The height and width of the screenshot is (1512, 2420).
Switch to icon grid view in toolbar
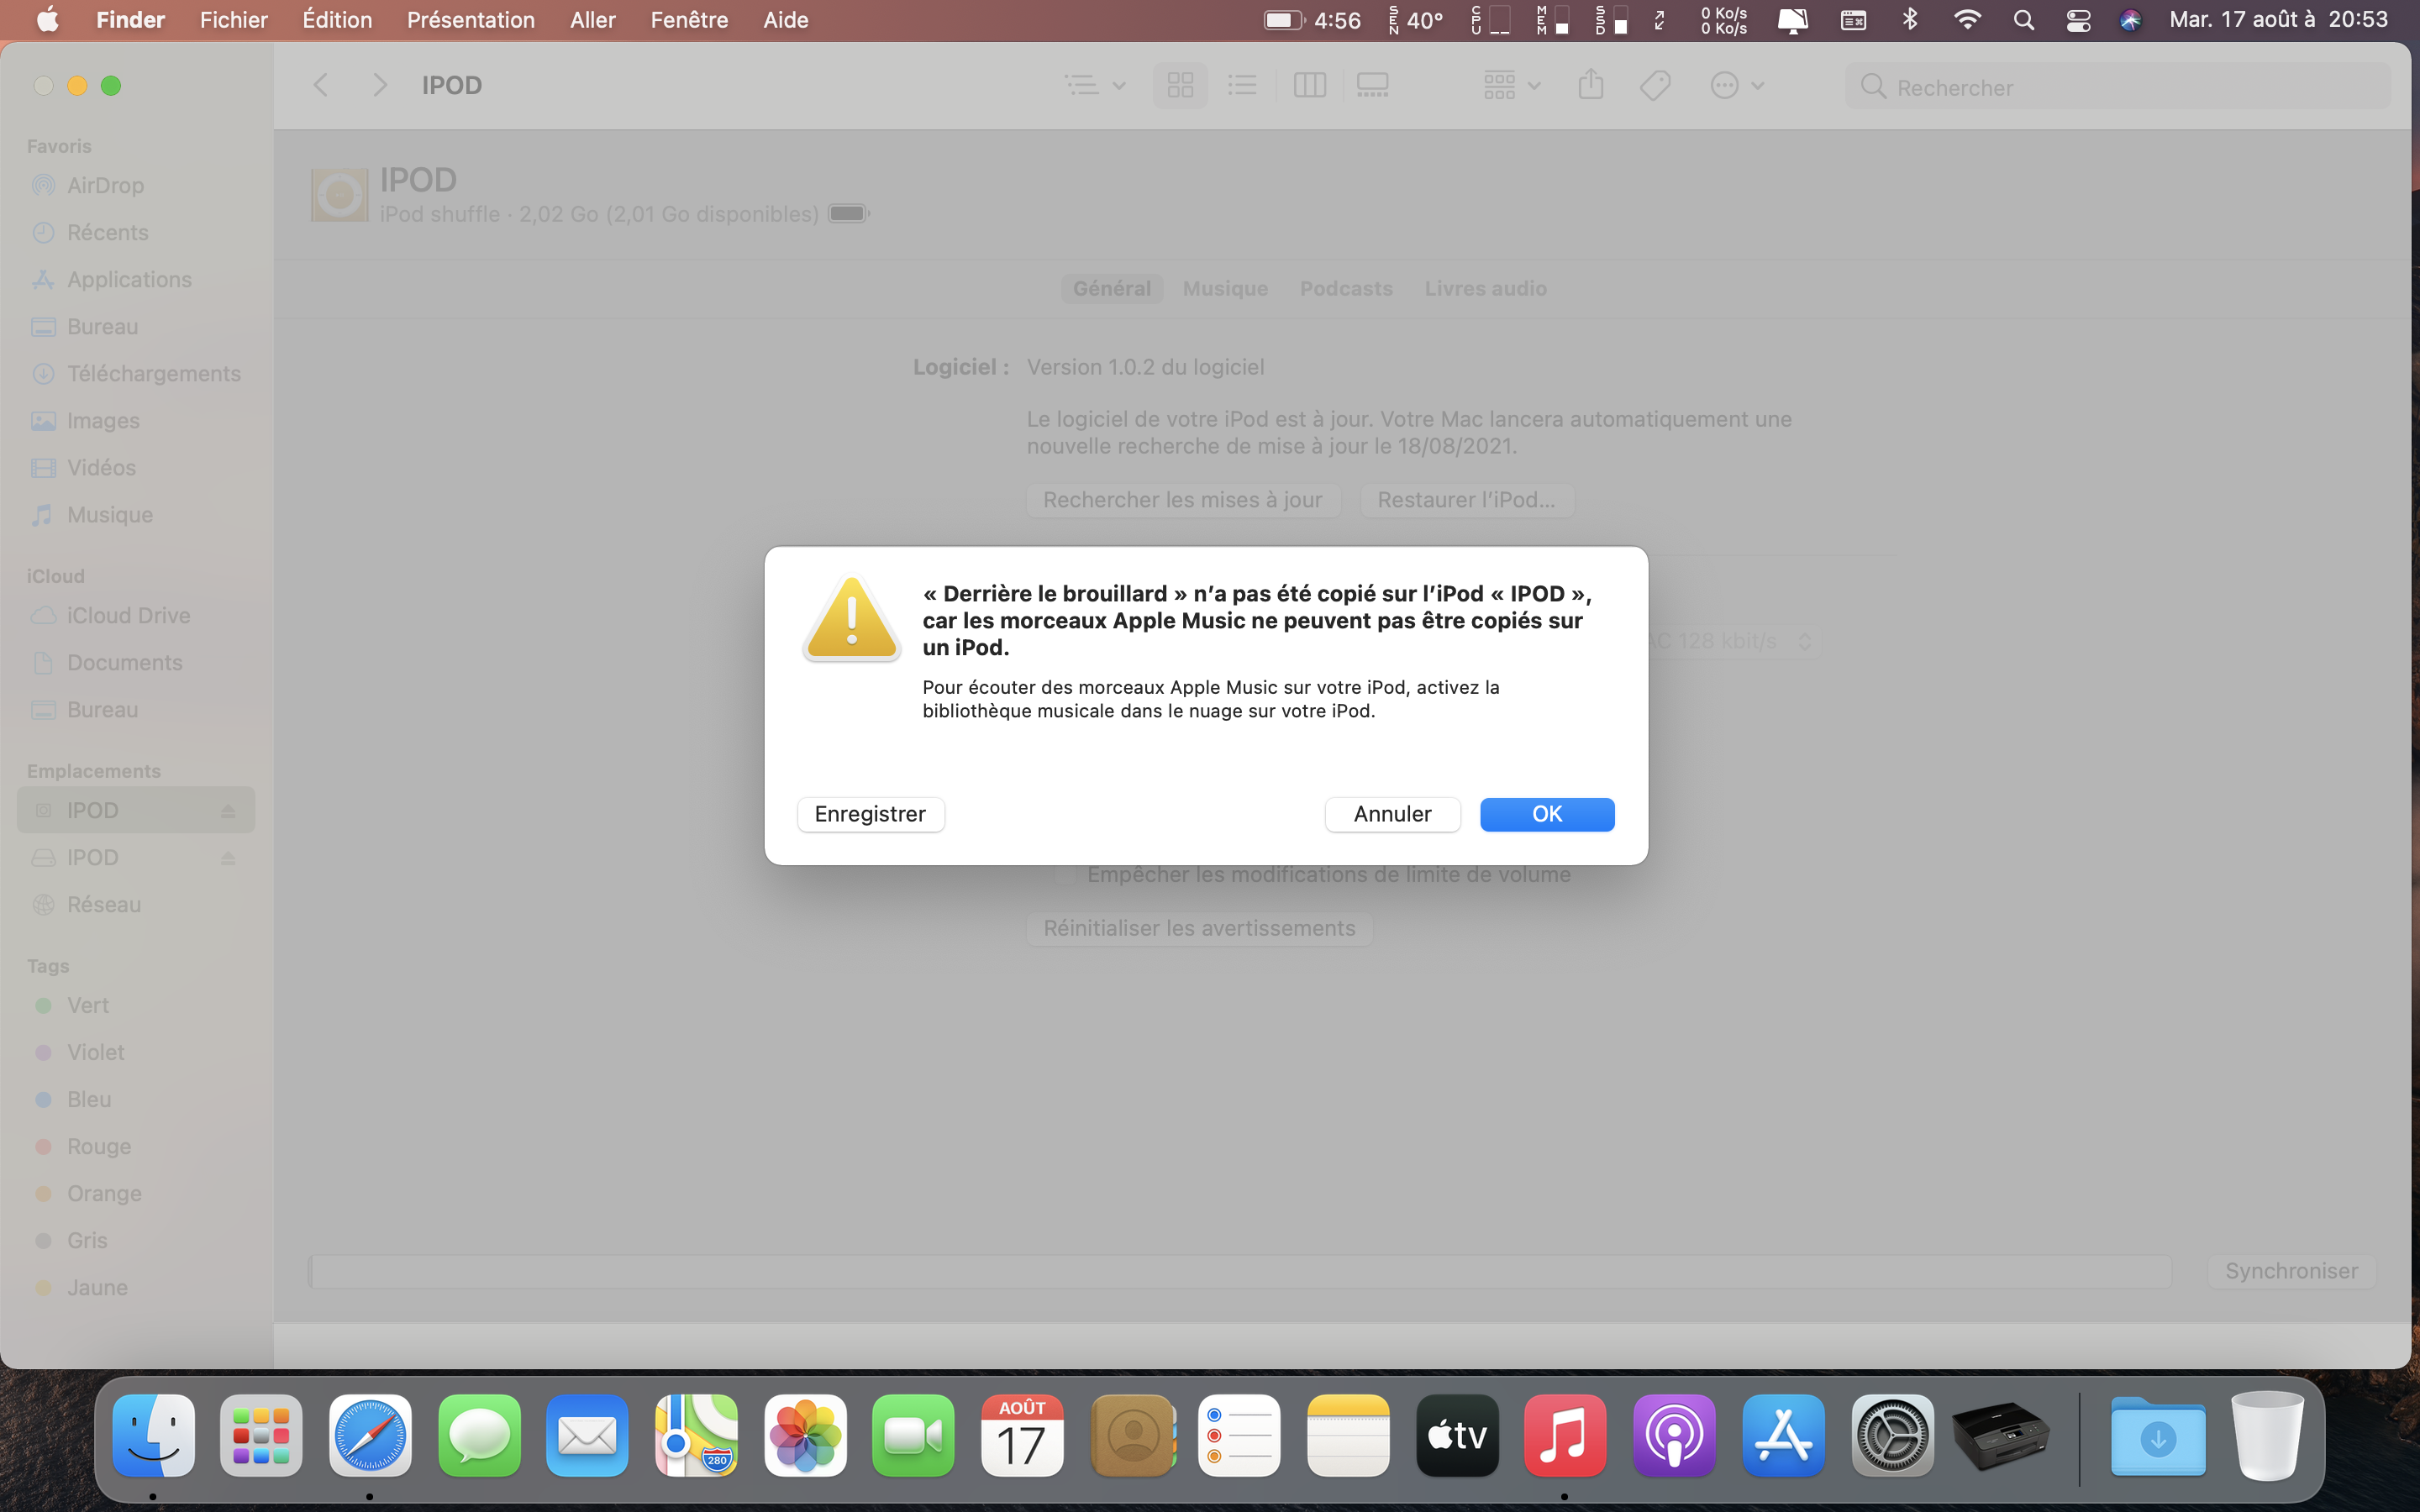[1180, 86]
